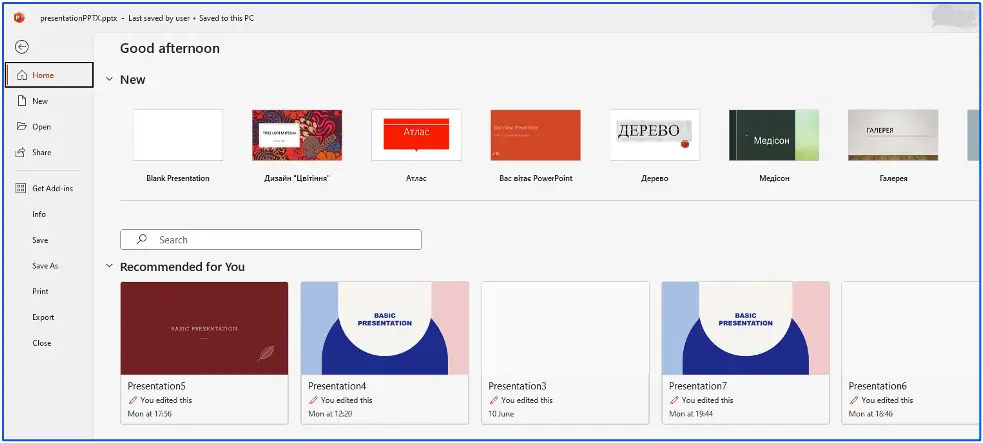Click the New document icon
The height and width of the screenshot is (443, 983).
(21, 101)
